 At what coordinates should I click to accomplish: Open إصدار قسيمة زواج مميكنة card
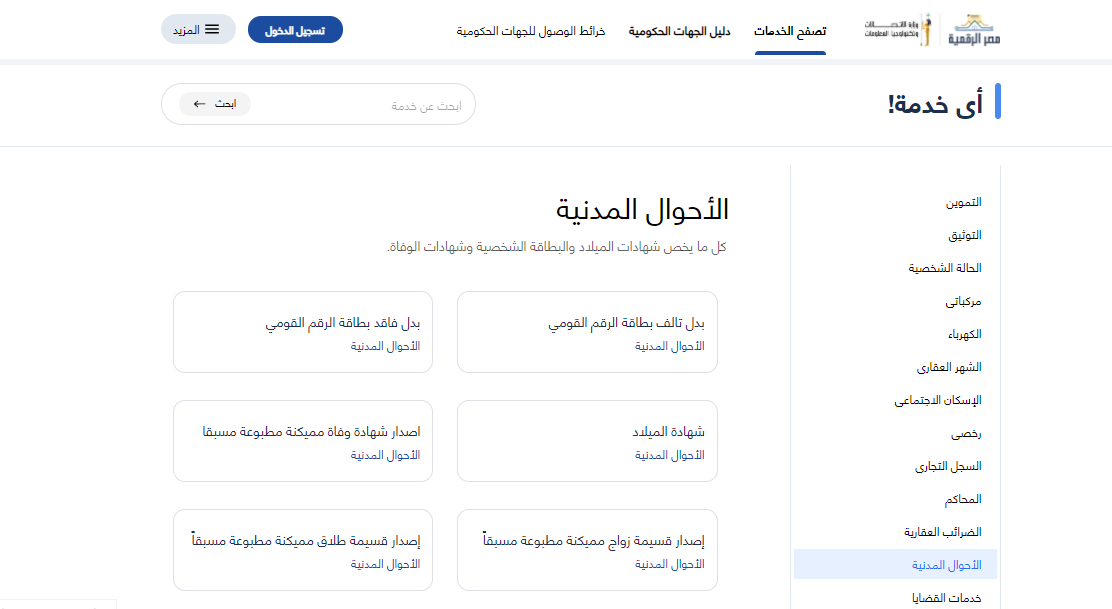tap(587, 550)
